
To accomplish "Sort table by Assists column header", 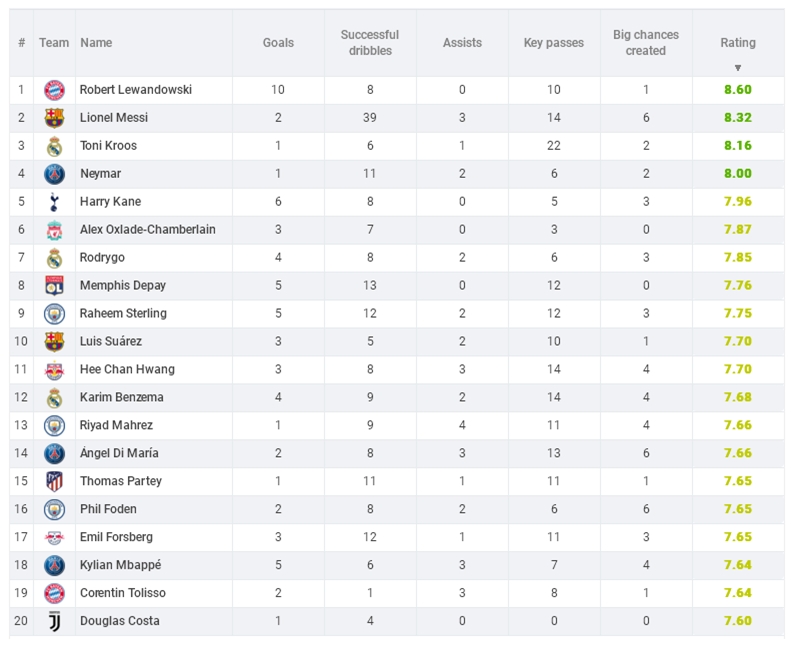I will coord(462,43).
